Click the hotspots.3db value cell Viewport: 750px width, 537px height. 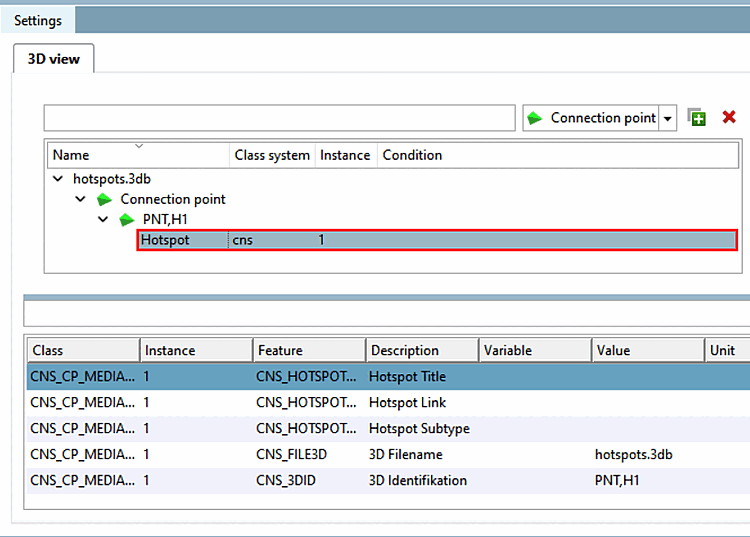(633, 454)
